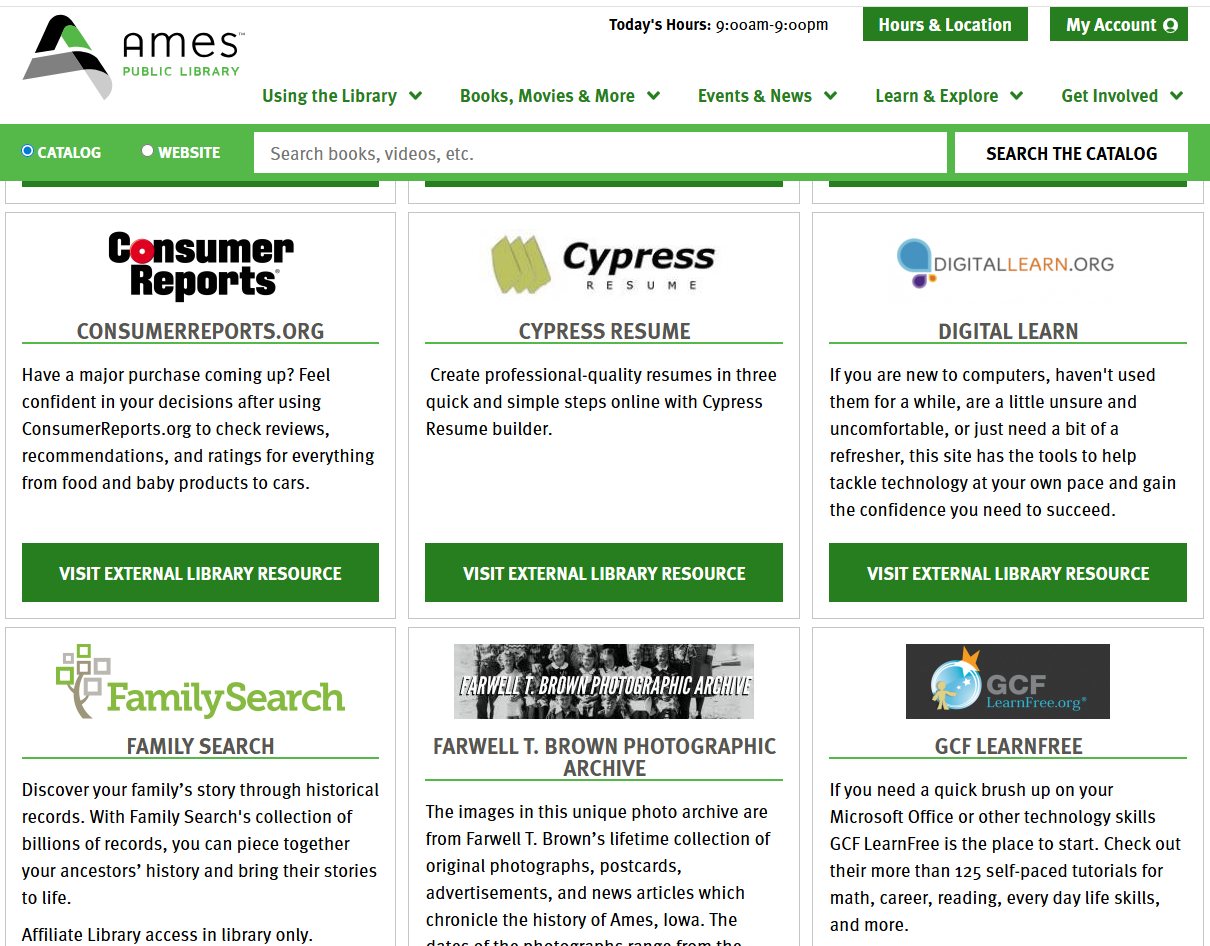
Task: Open the Events & News dropdown
Action: pos(767,96)
